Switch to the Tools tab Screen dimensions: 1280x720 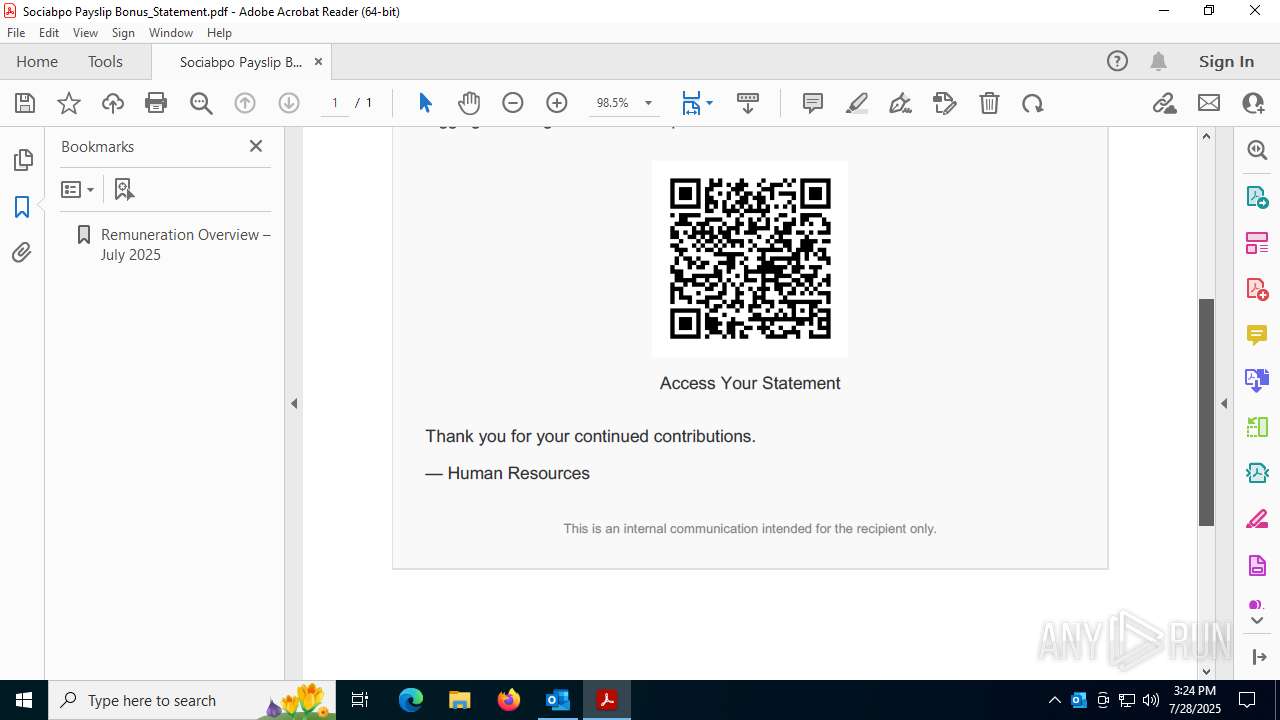[x=105, y=62]
